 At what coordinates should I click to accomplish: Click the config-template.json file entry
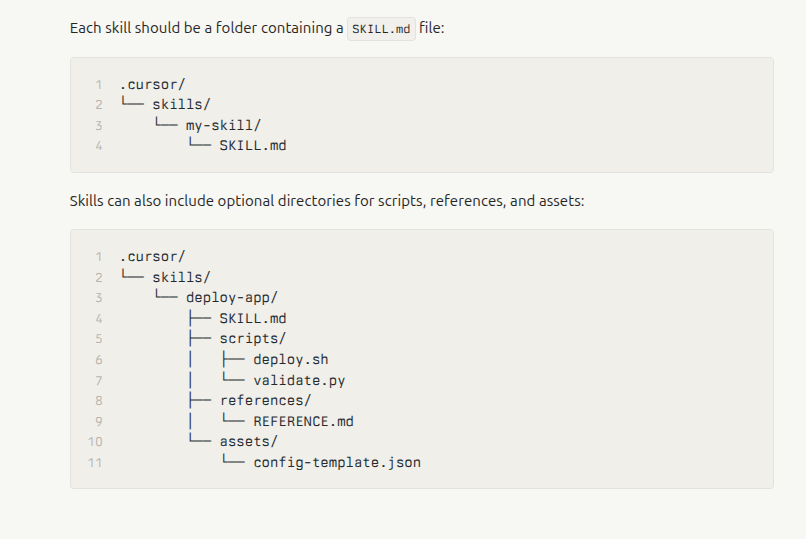point(337,462)
